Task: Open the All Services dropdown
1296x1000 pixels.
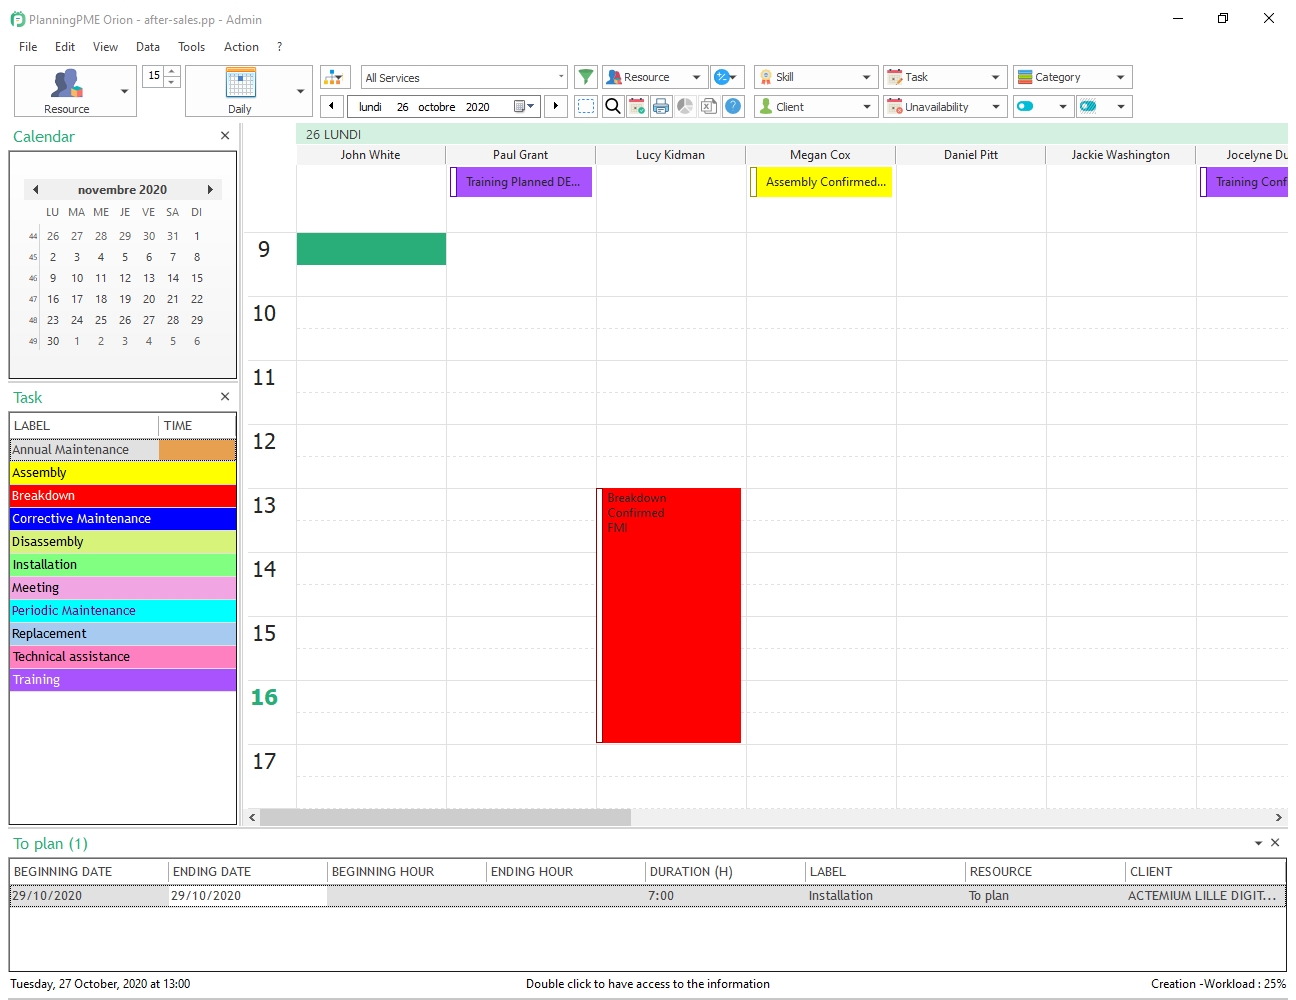Action: point(463,76)
